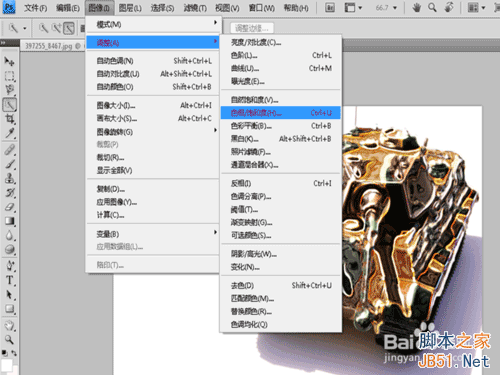Choose Add to Selection mode icon
This screenshot has height=375, width=500.
click(x=56, y=28)
